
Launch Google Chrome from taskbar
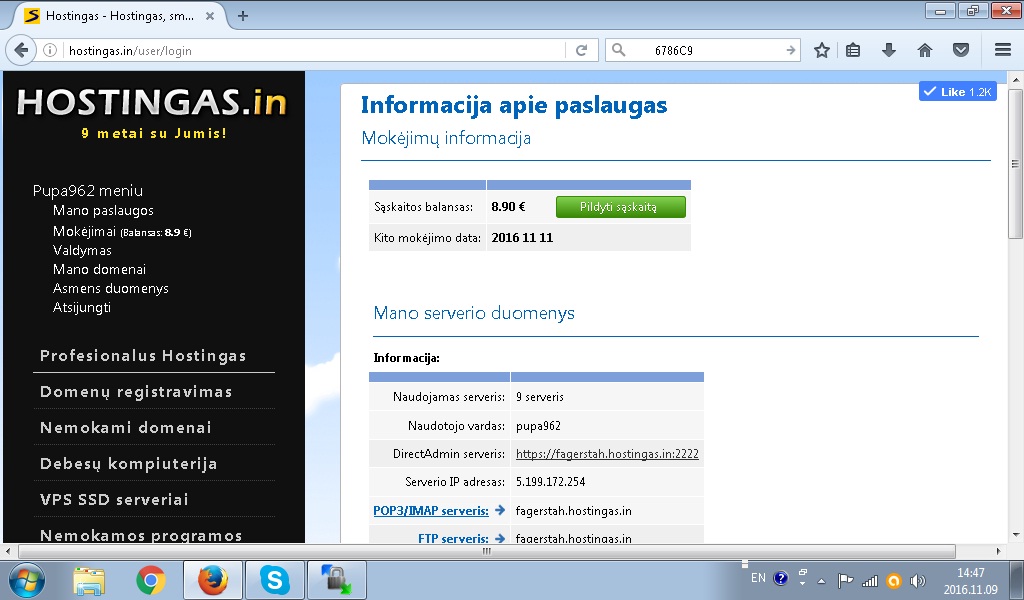coord(151,580)
